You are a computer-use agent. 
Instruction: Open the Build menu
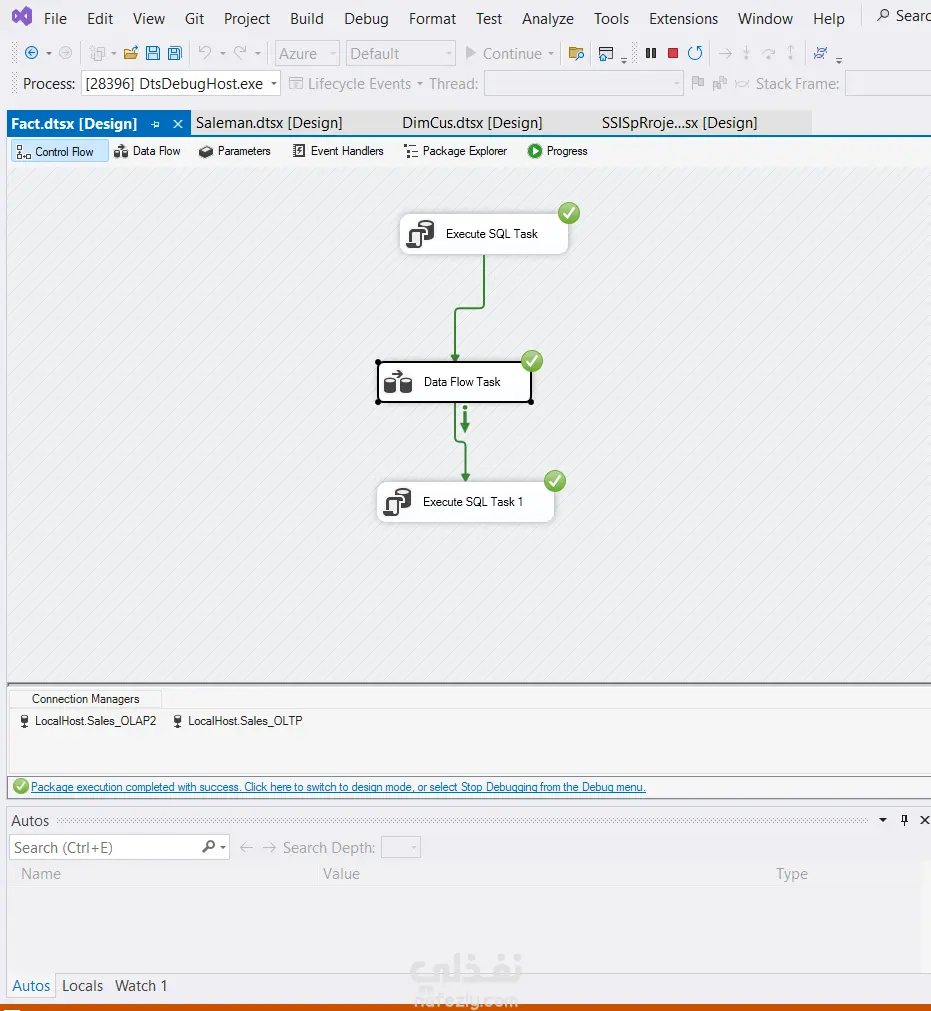coord(307,19)
